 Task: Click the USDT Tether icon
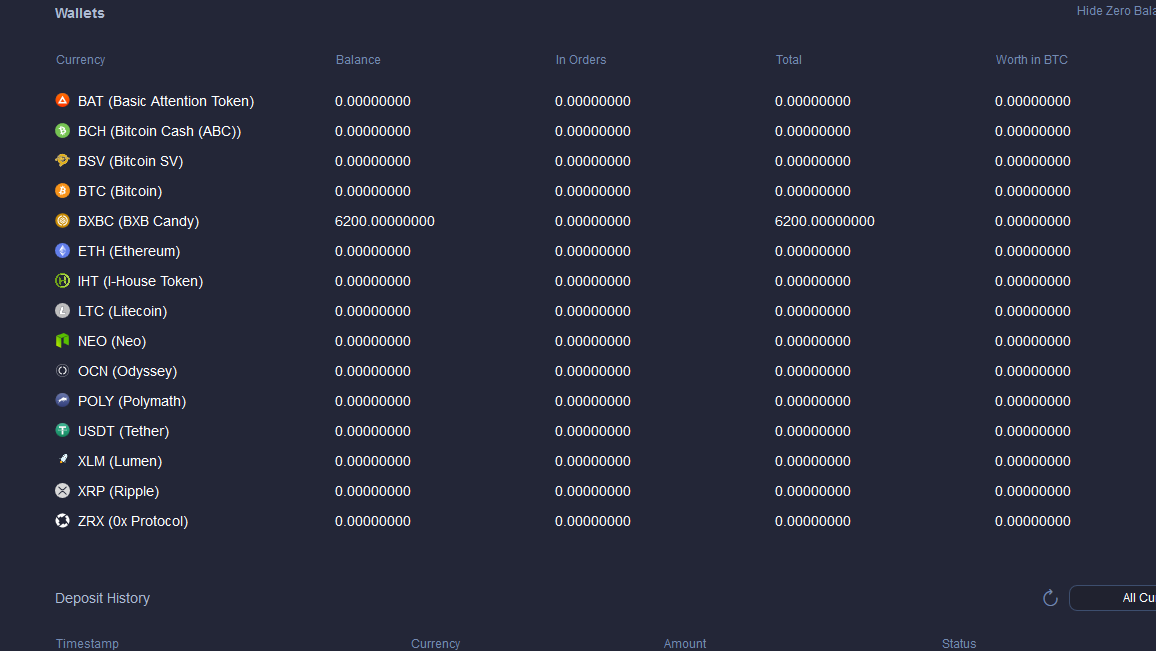(x=63, y=430)
